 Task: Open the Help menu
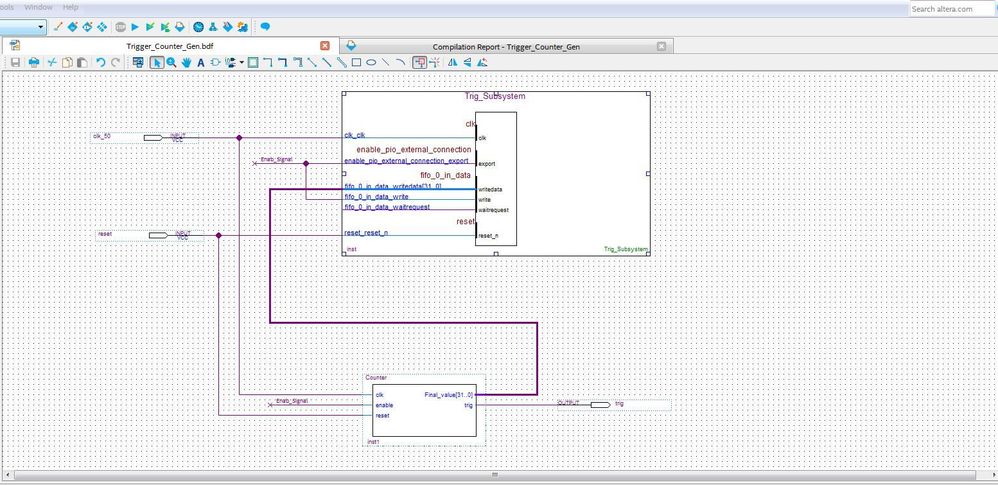(x=70, y=6)
